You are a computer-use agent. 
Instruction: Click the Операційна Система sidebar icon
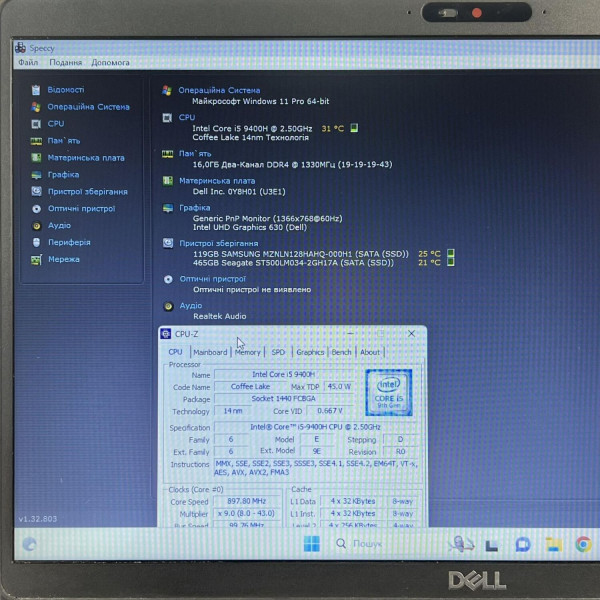click(36, 107)
